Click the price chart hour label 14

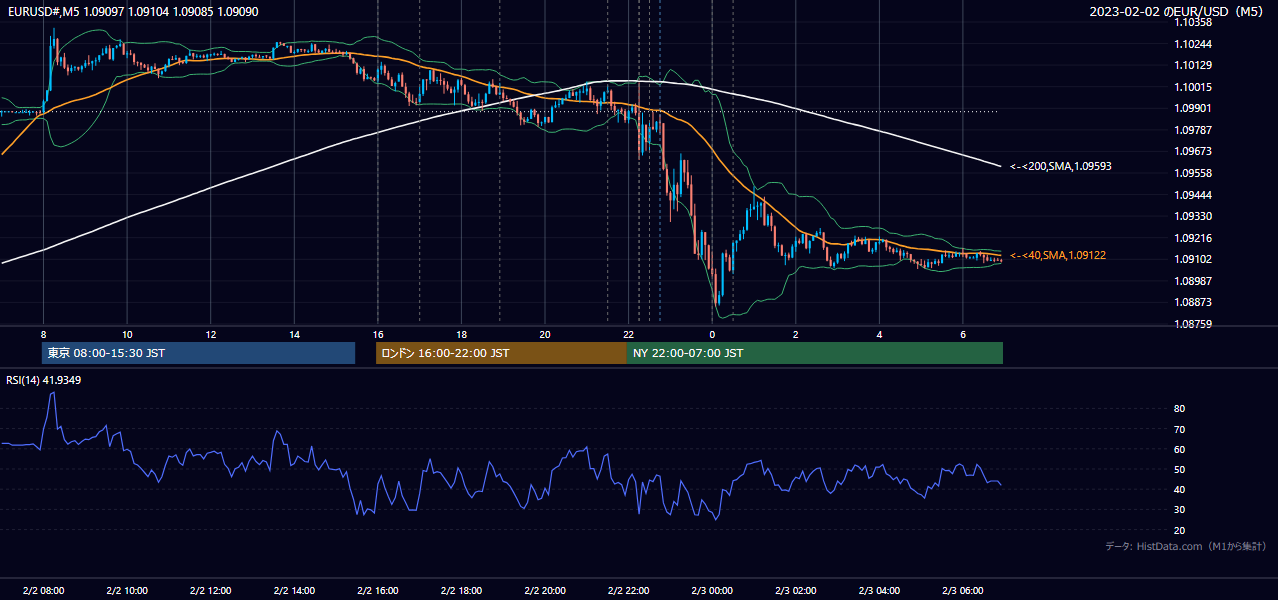point(294,334)
